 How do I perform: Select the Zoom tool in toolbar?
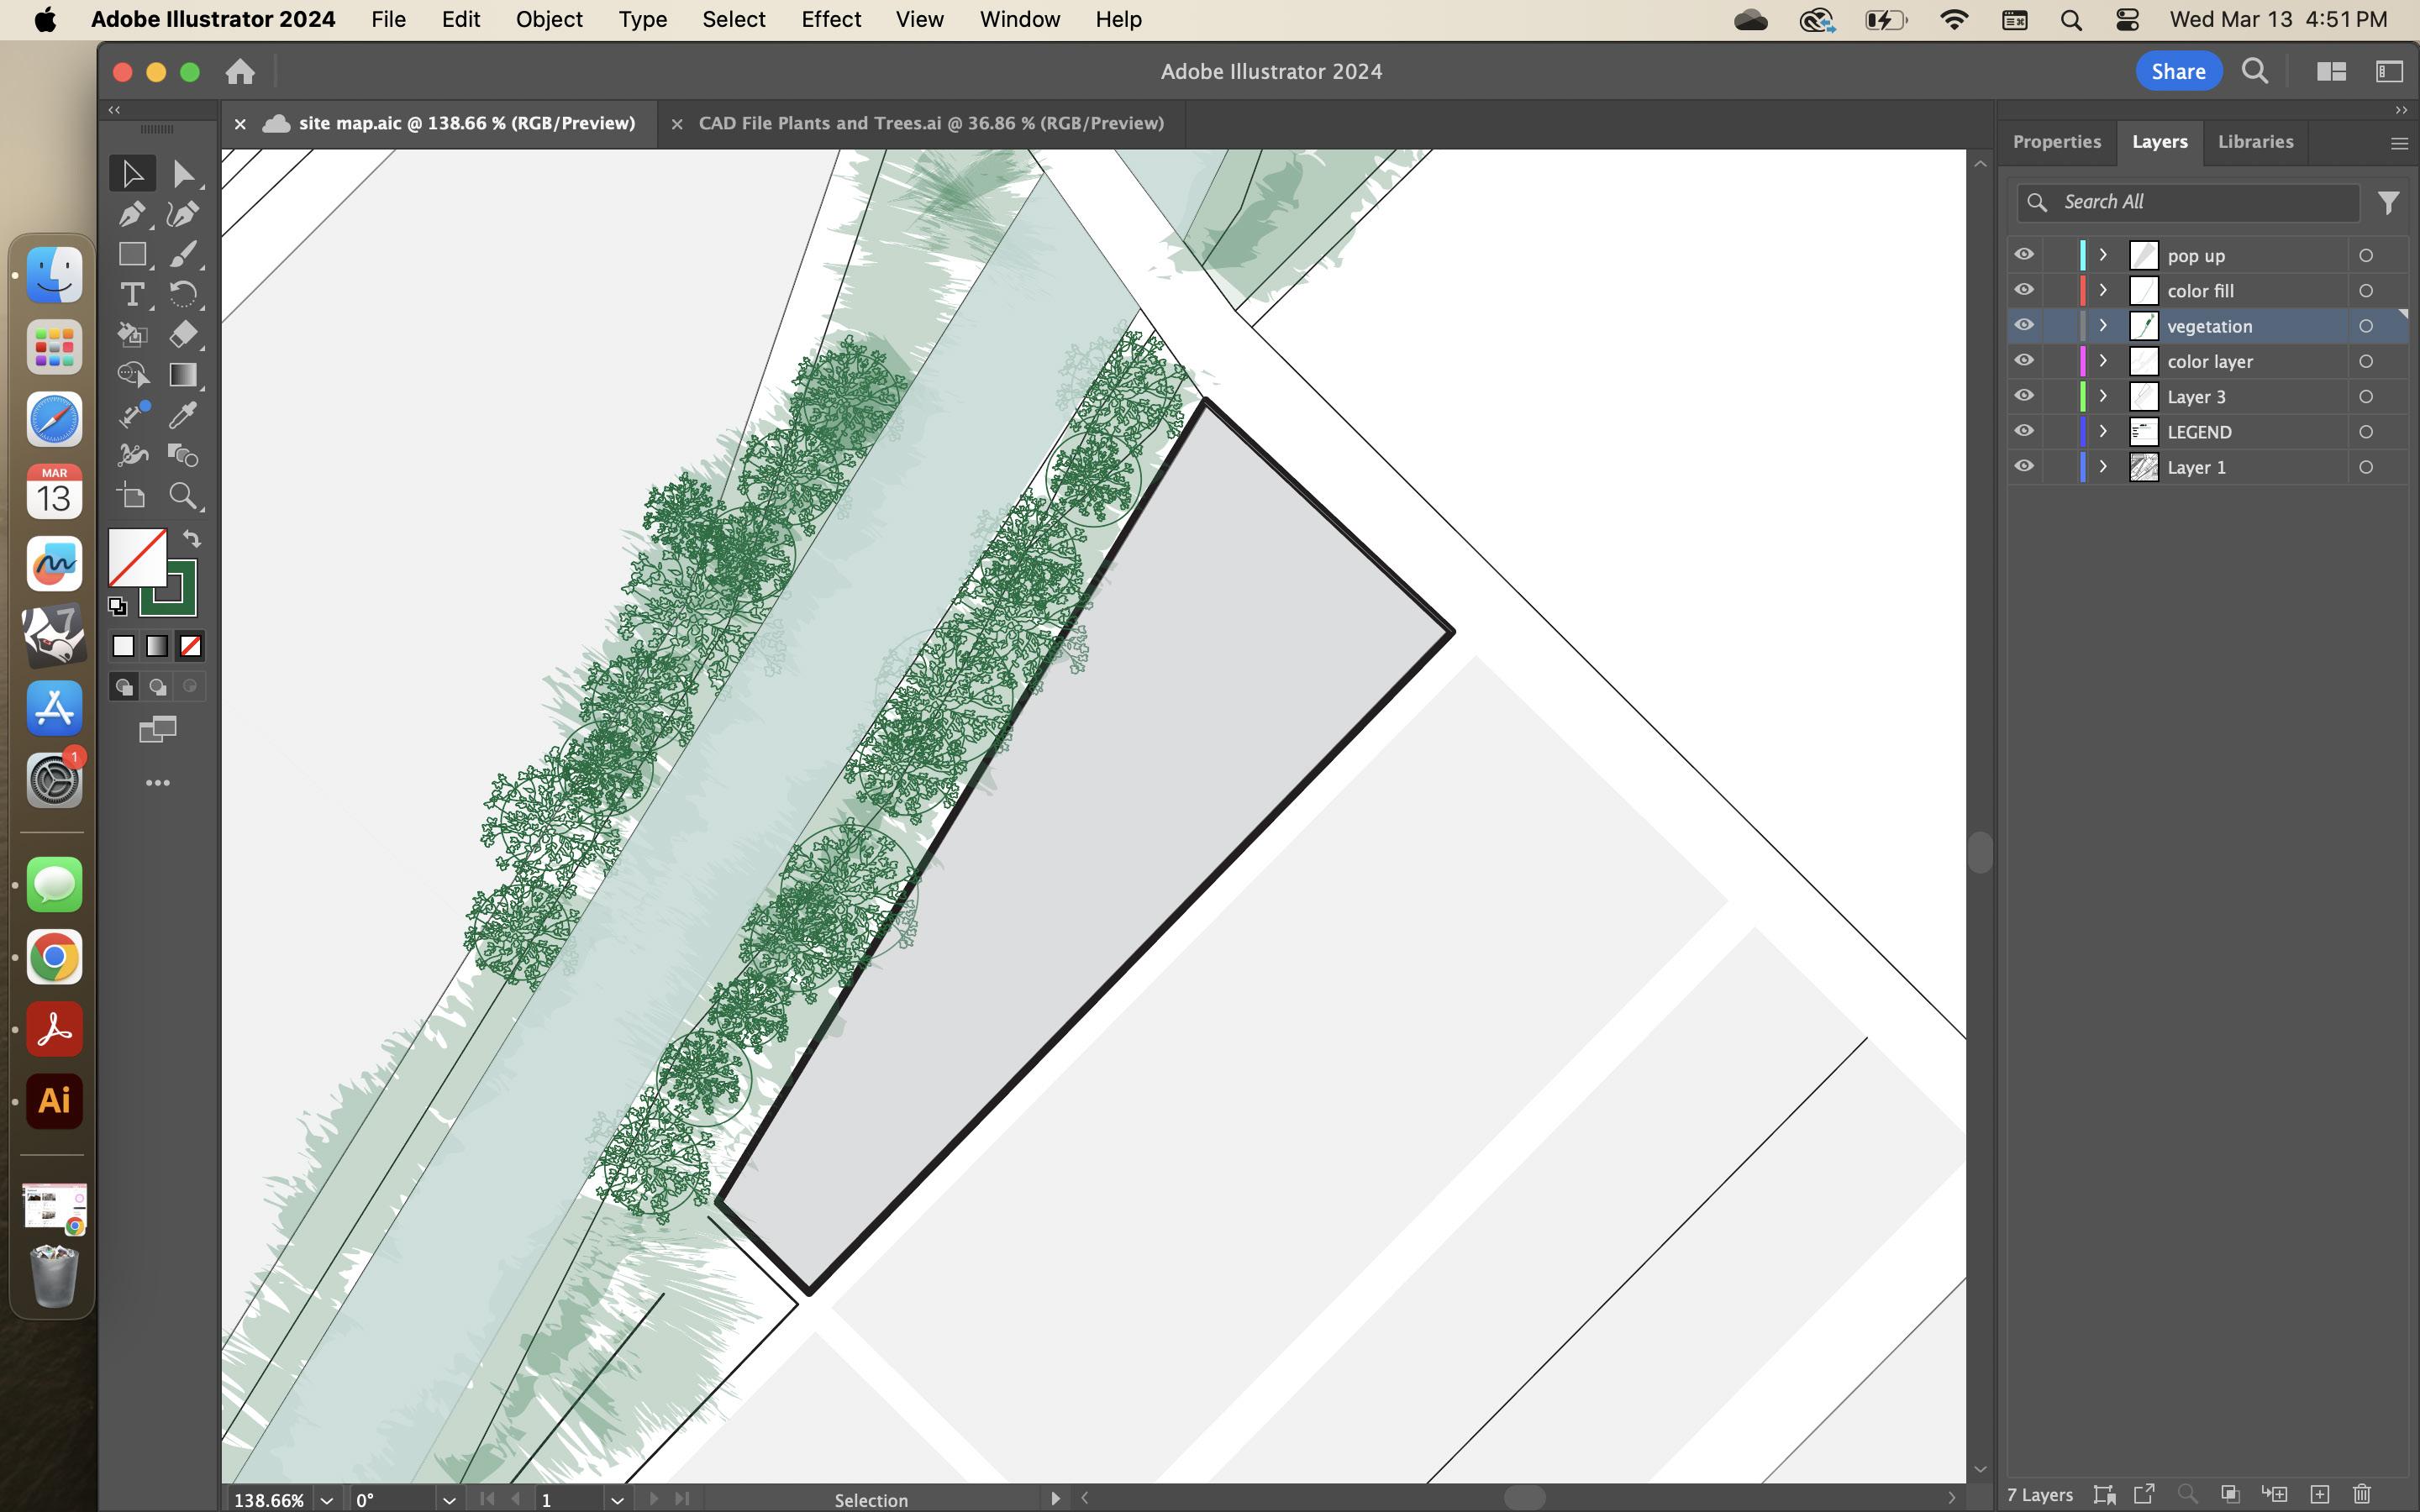tap(182, 496)
